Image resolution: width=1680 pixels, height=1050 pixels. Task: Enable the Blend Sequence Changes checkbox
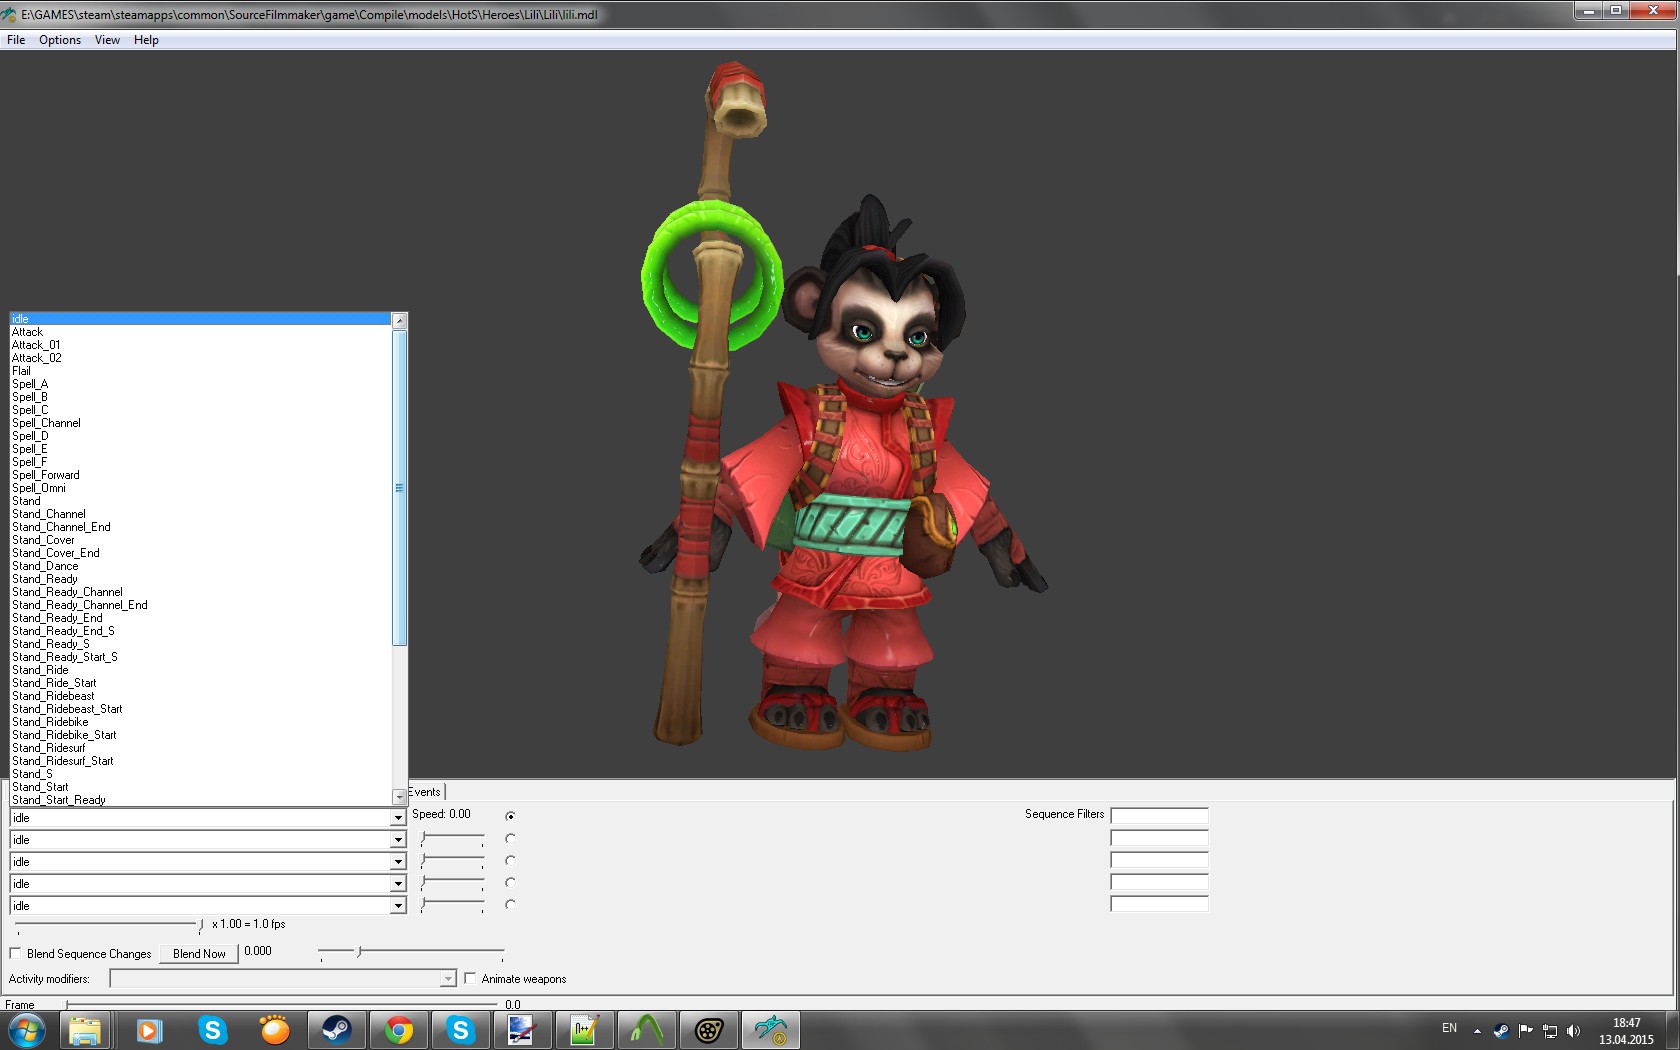(x=15, y=953)
